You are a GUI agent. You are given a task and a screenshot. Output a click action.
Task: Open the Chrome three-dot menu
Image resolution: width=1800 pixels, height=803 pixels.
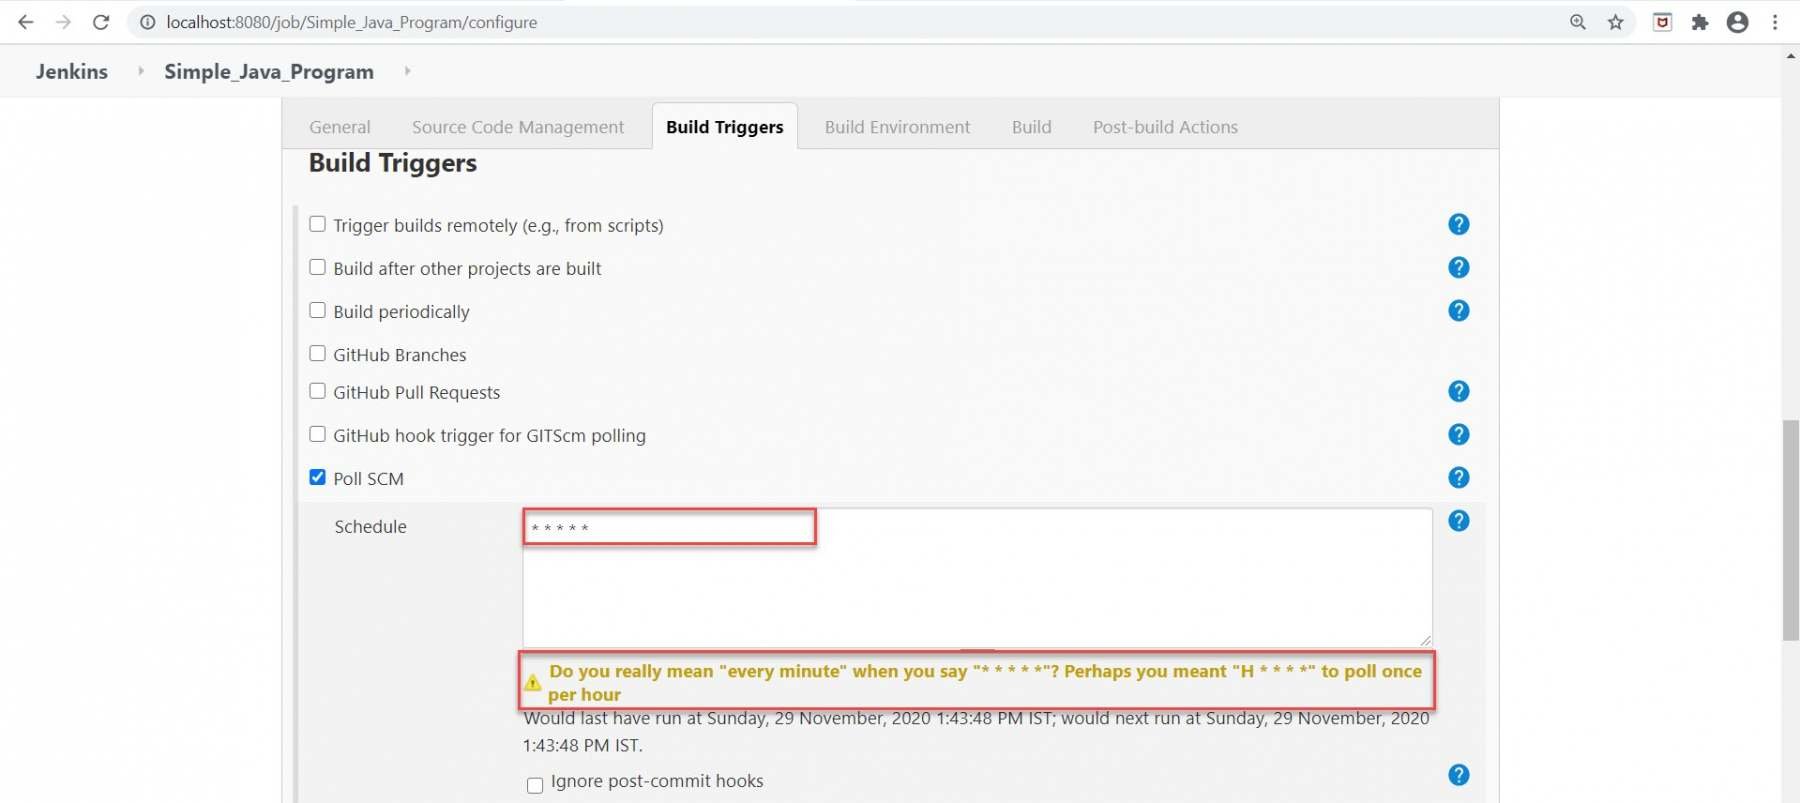tap(1775, 22)
